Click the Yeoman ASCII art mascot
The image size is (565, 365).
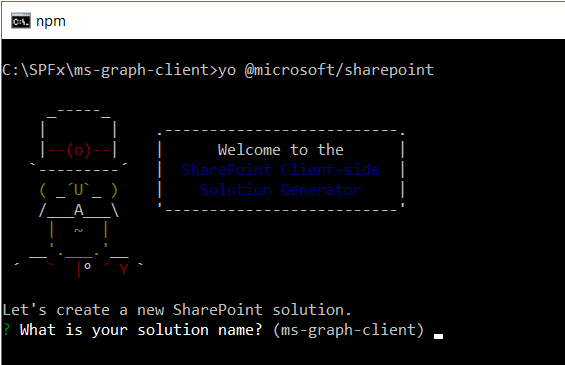pyautogui.click(x=79, y=193)
